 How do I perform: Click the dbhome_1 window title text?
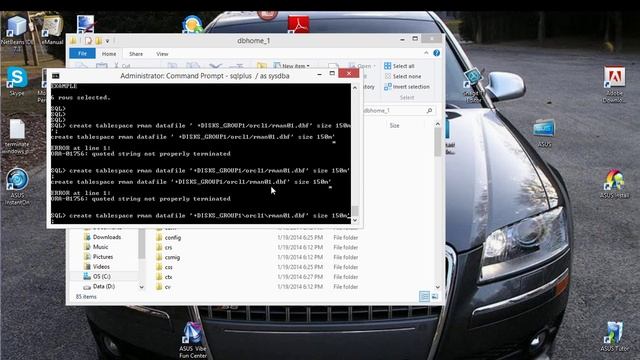[x=253, y=41]
